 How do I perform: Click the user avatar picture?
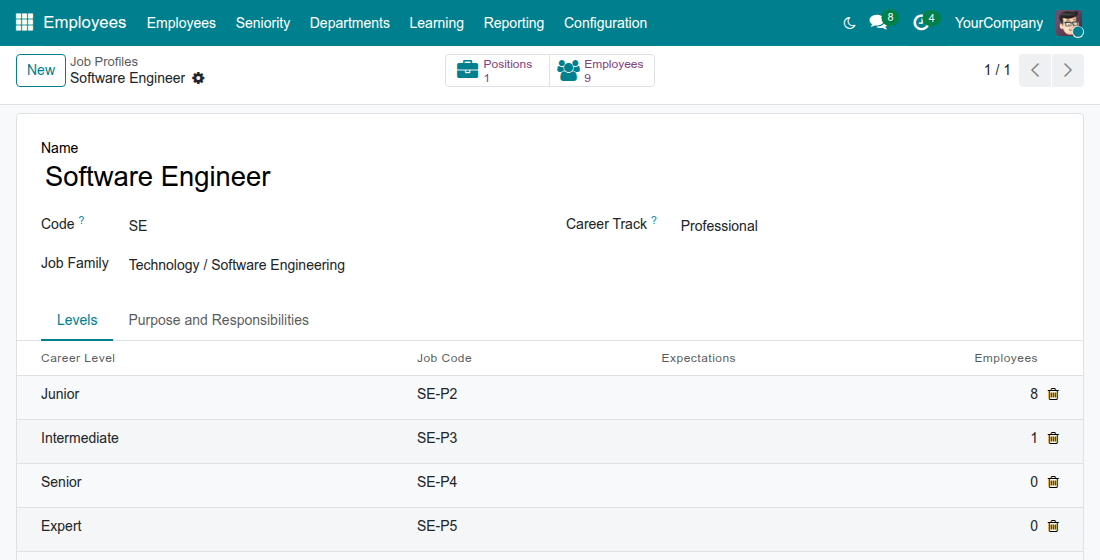click(1069, 23)
